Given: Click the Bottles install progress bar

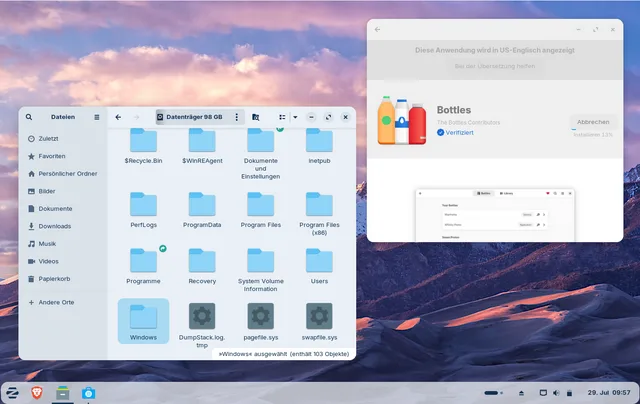Looking at the screenshot, I should [593, 130].
